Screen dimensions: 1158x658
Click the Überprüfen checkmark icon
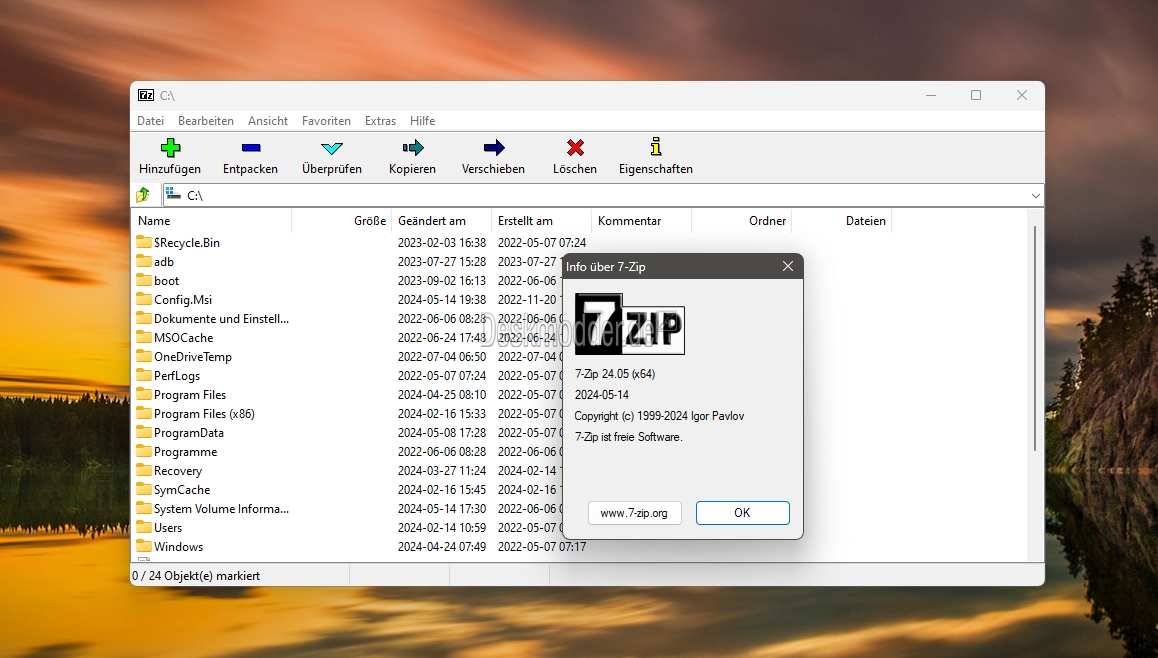(332, 148)
